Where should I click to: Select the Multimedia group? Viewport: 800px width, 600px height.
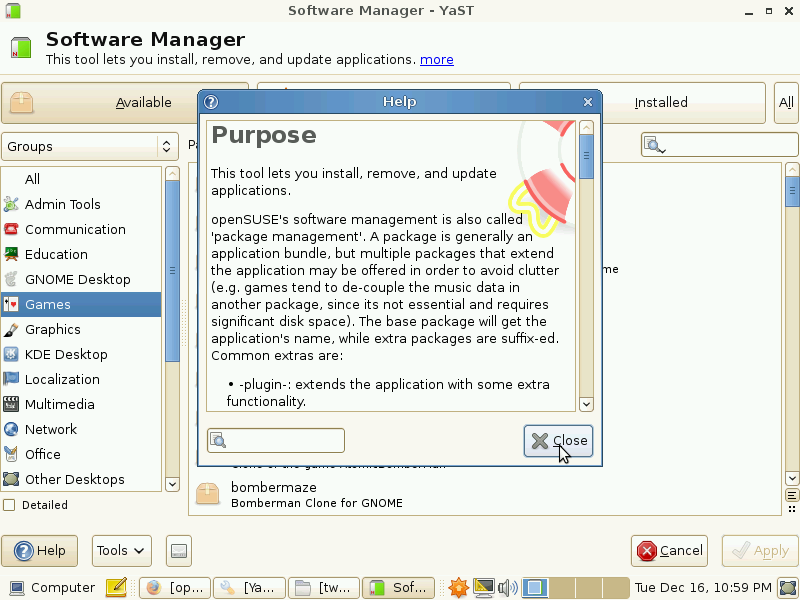pos(81,405)
